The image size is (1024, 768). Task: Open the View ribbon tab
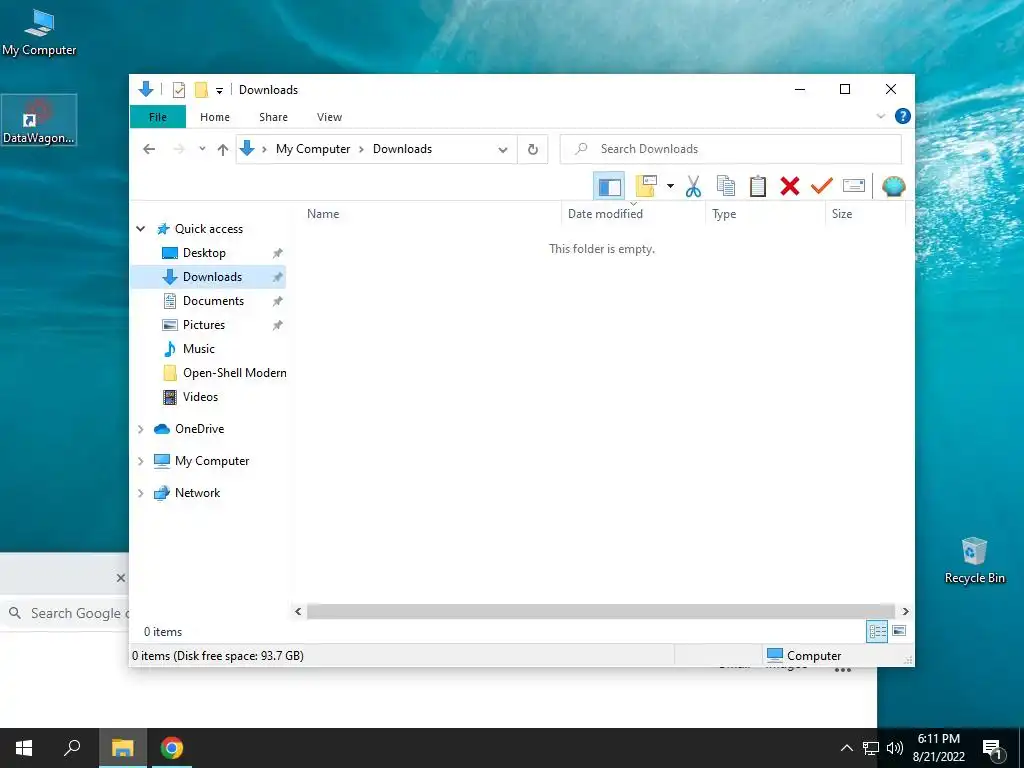coord(329,117)
